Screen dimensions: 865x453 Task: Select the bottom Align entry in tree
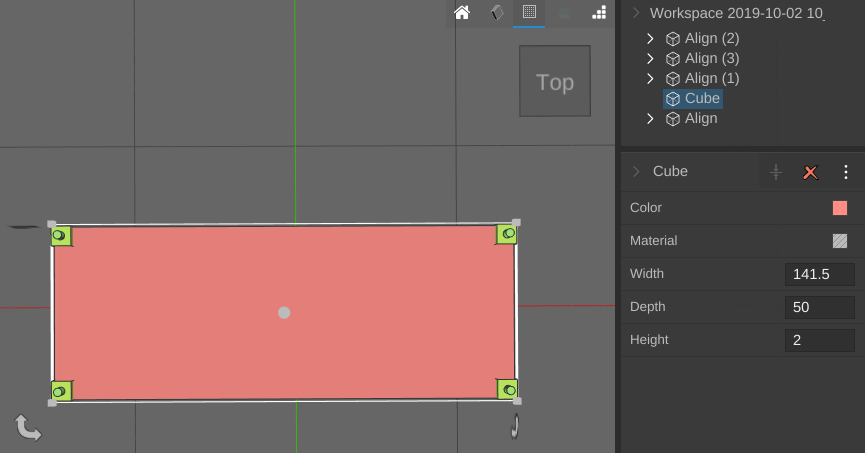tap(701, 118)
